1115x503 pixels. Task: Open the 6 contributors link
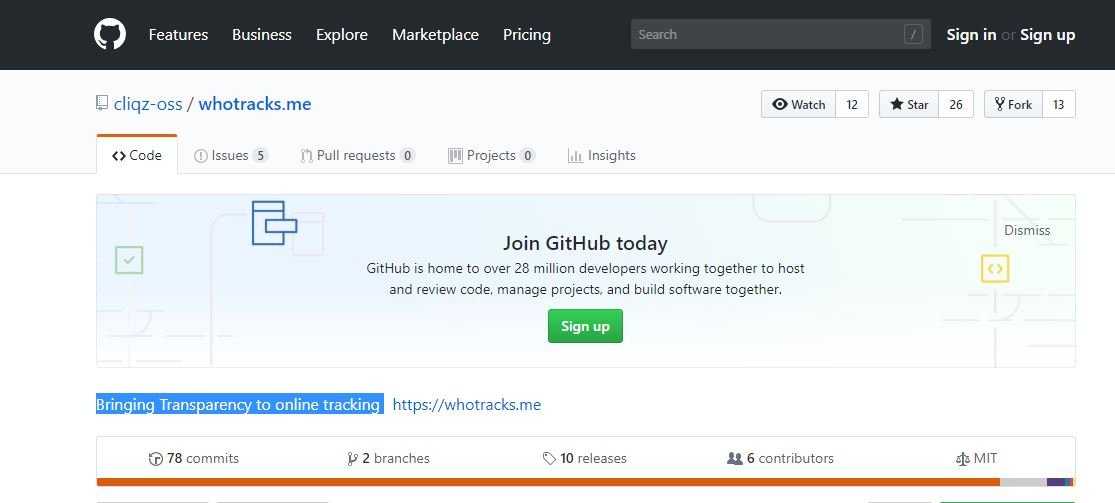(x=780, y=458)
